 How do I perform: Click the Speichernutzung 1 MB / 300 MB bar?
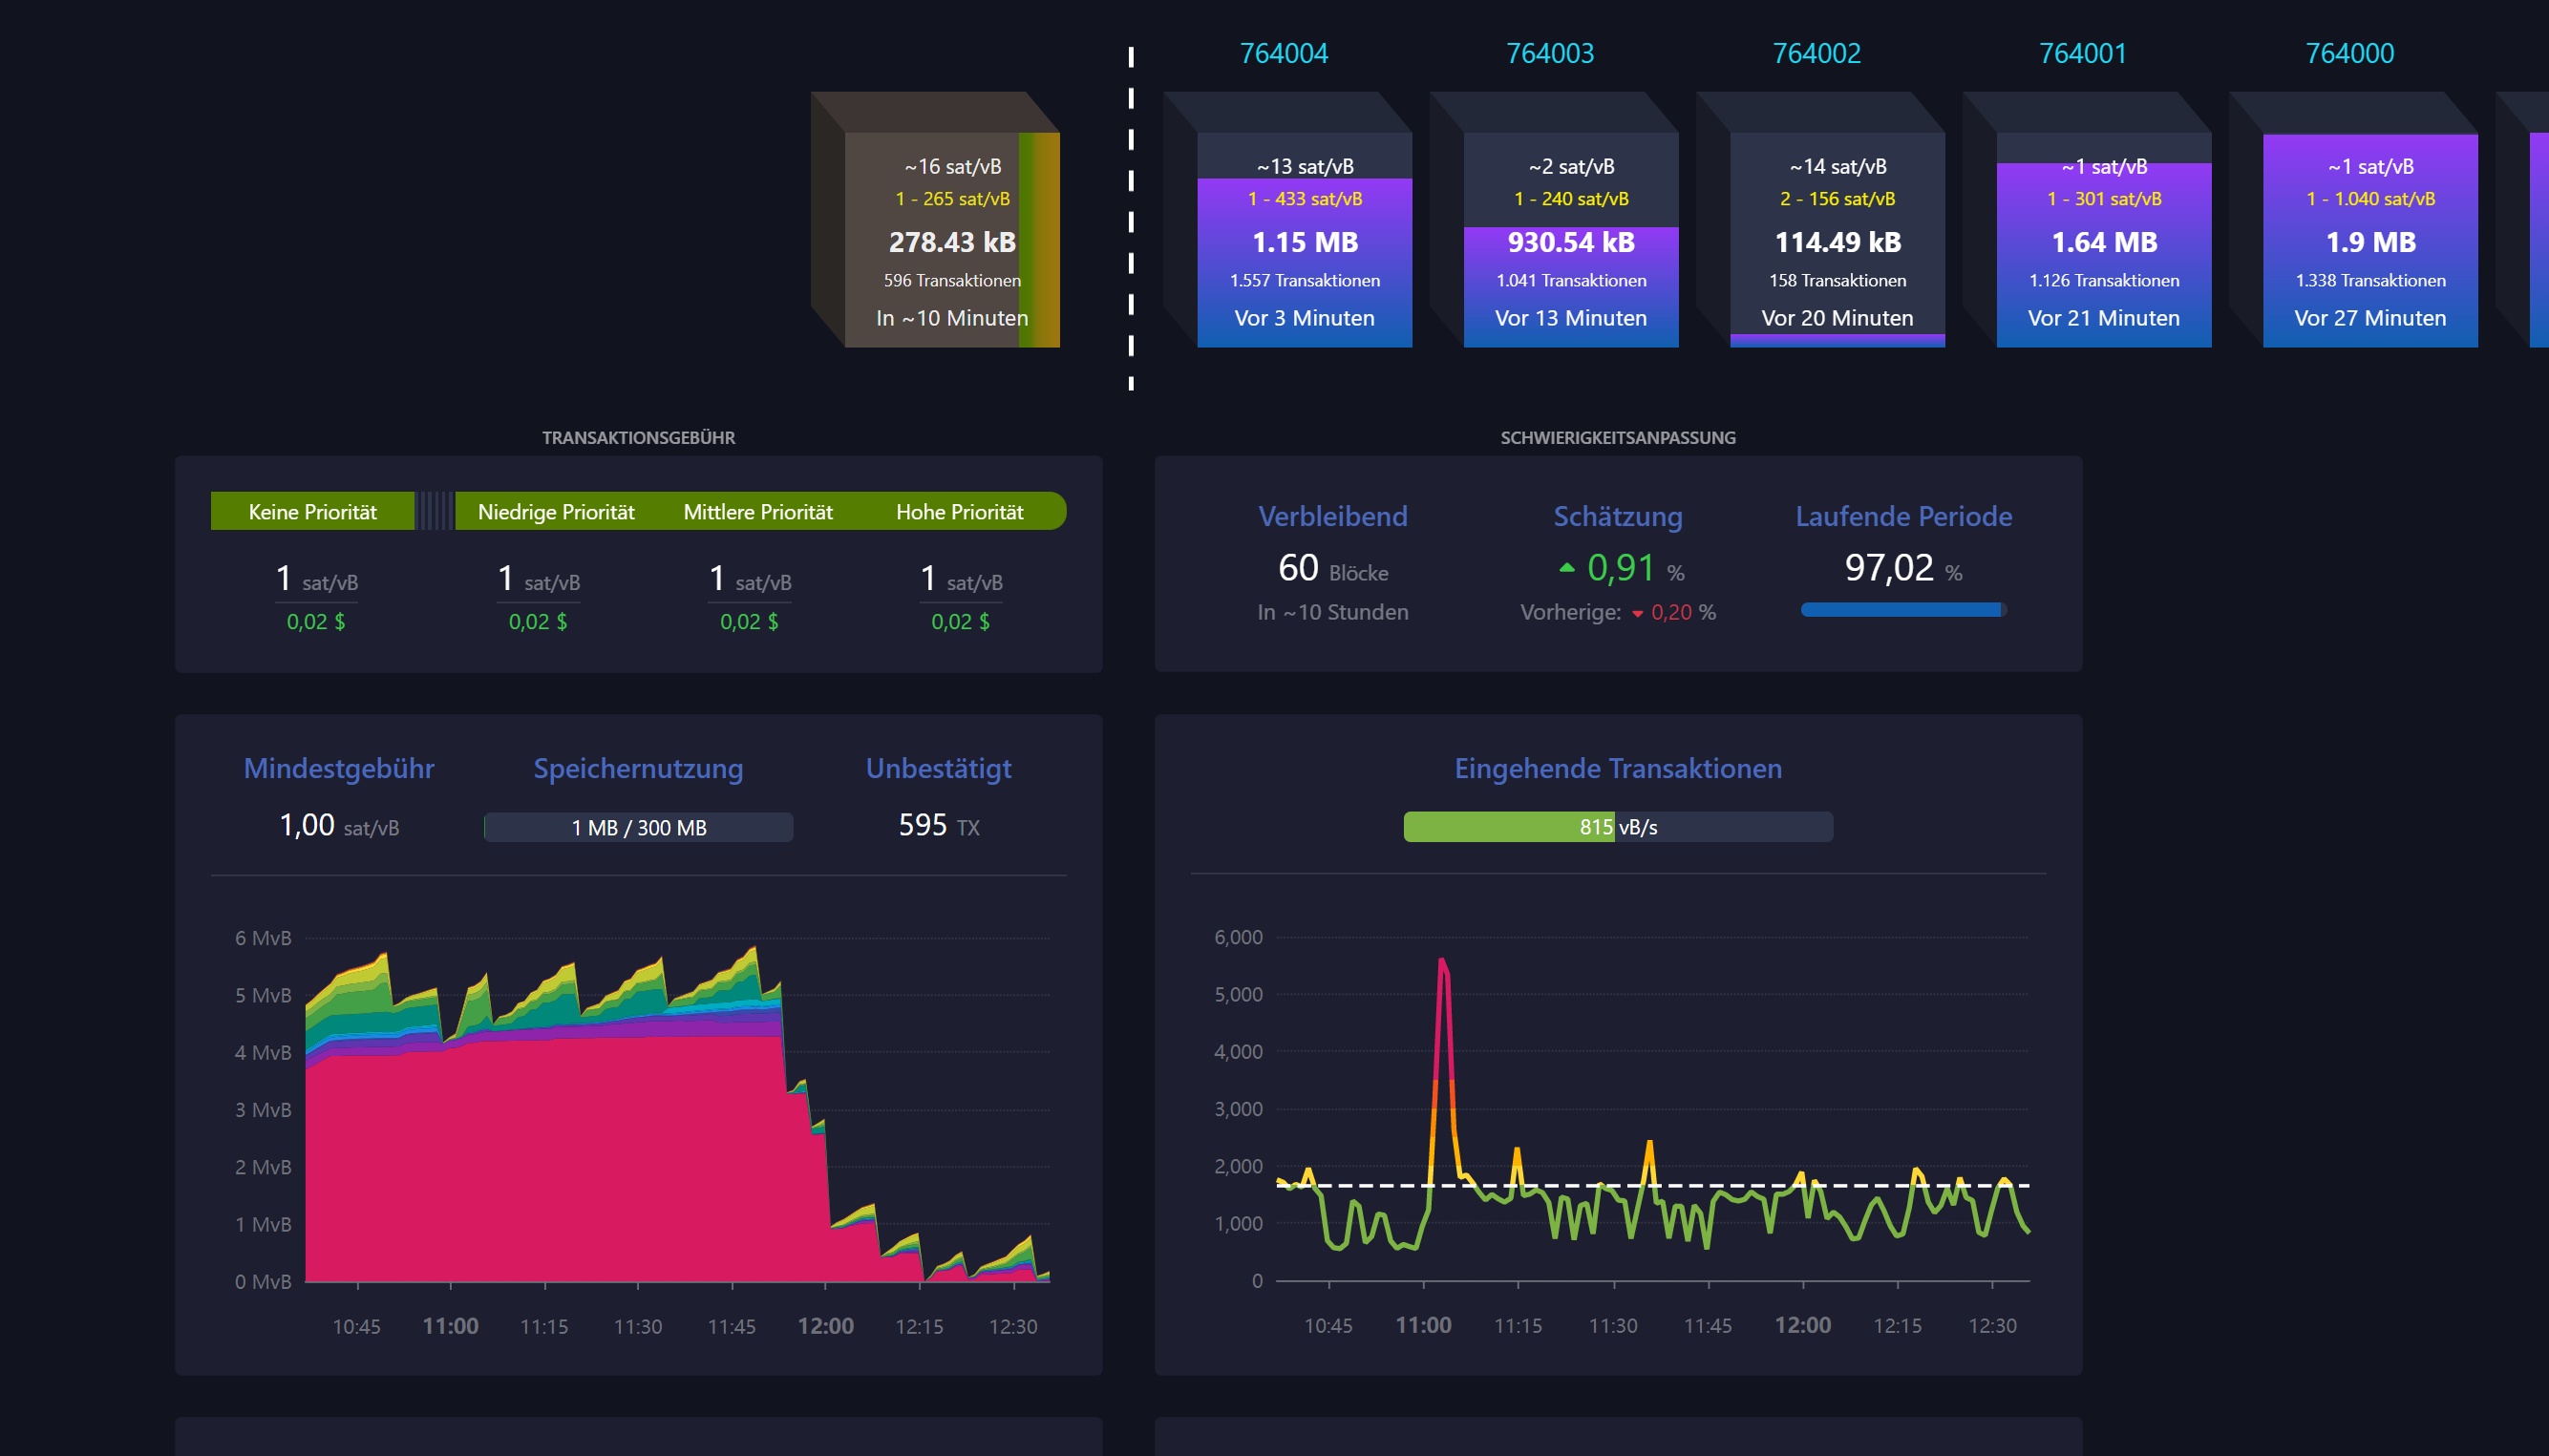click(x=638, y=827)
